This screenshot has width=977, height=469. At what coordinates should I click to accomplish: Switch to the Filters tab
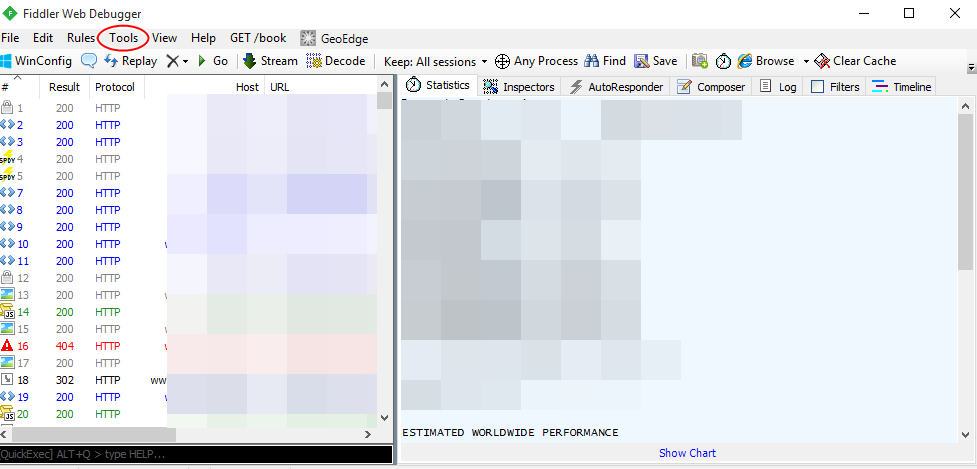(x=835, y=87)
